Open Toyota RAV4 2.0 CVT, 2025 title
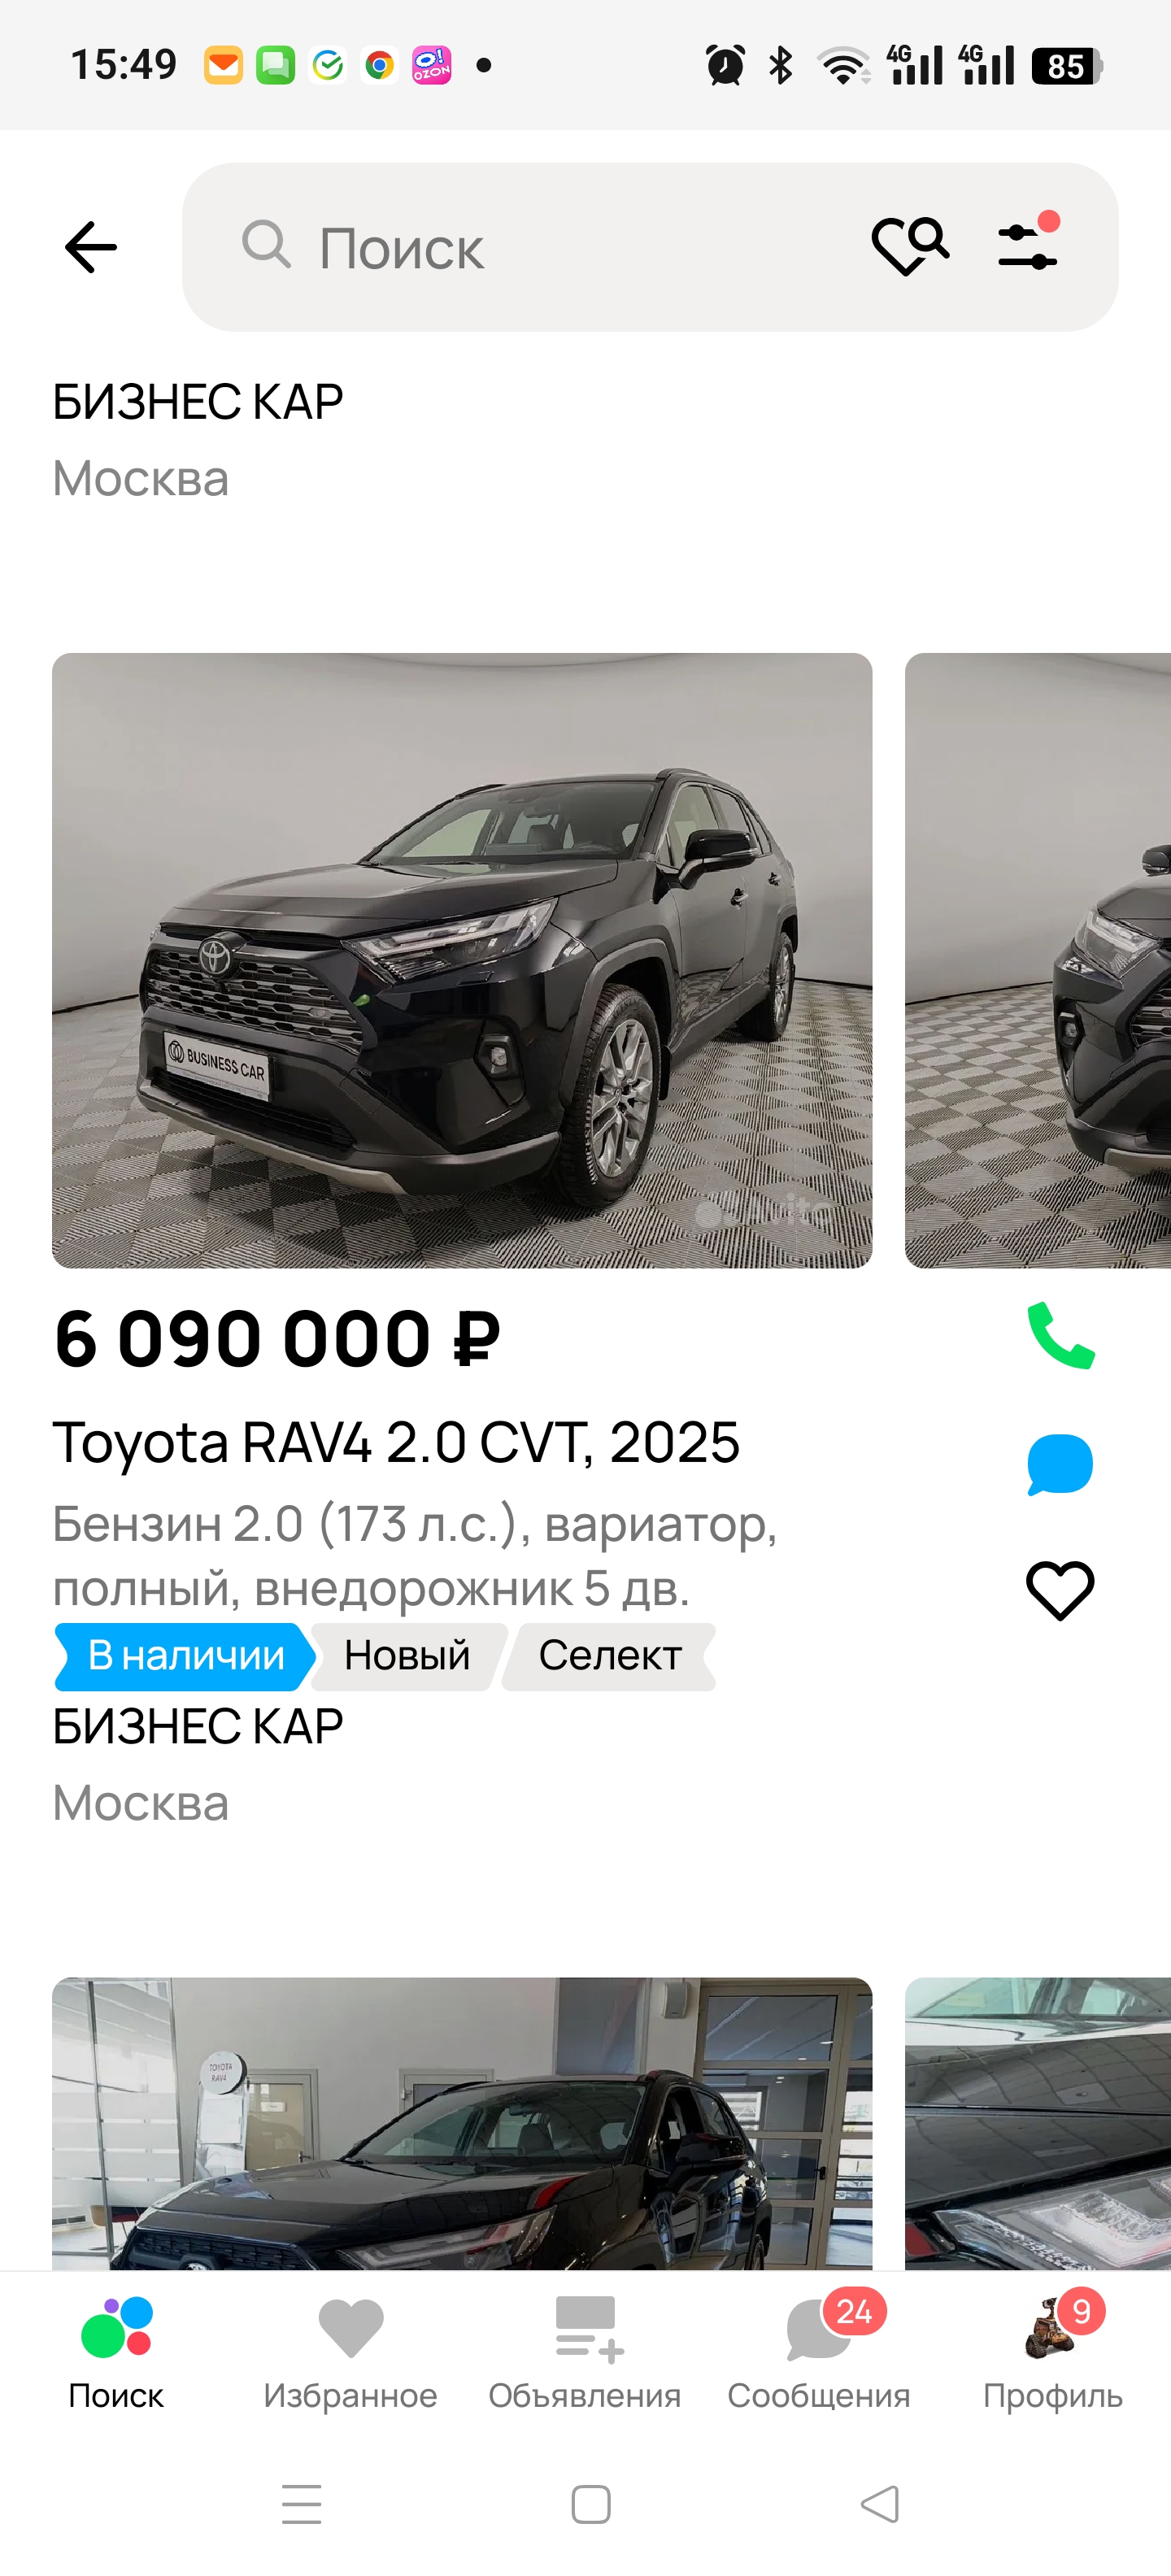This screenshot has height=2576, width=1171. pos(396,1442)
